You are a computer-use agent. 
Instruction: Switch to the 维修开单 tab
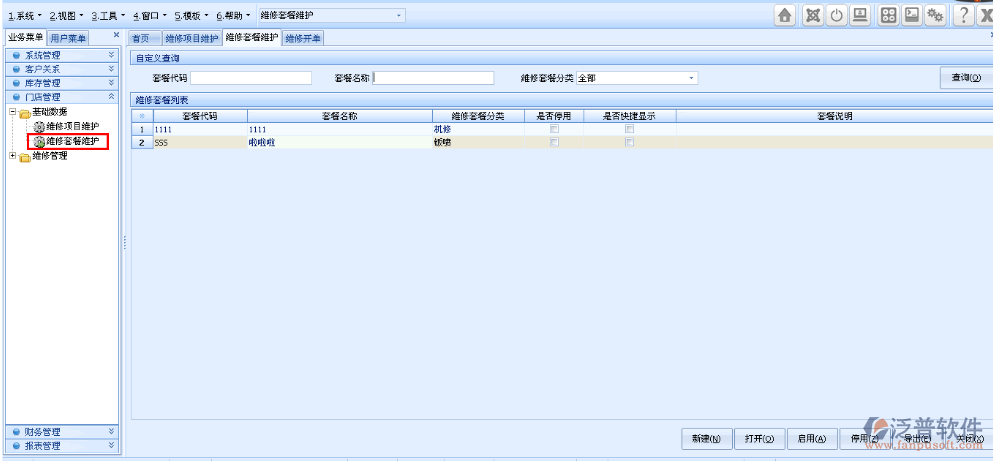click(x=303, y=39)
